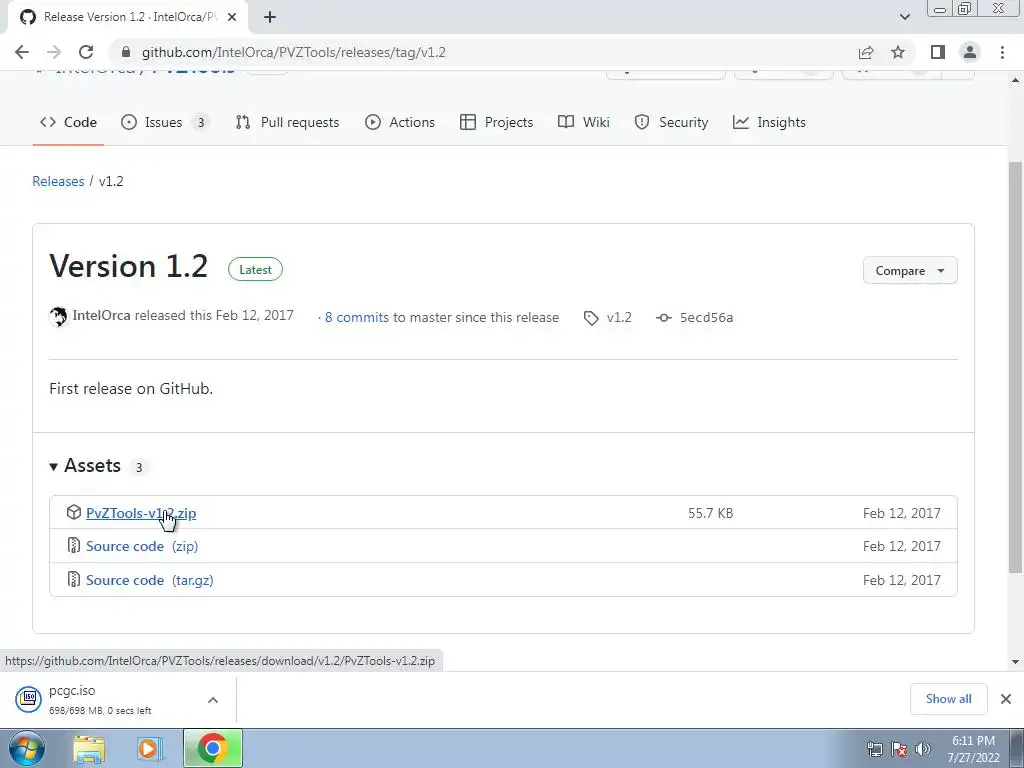Screen dimensions: 1024x768
Task: Click the Releases breadcrumb link
Action: point(58,181)
